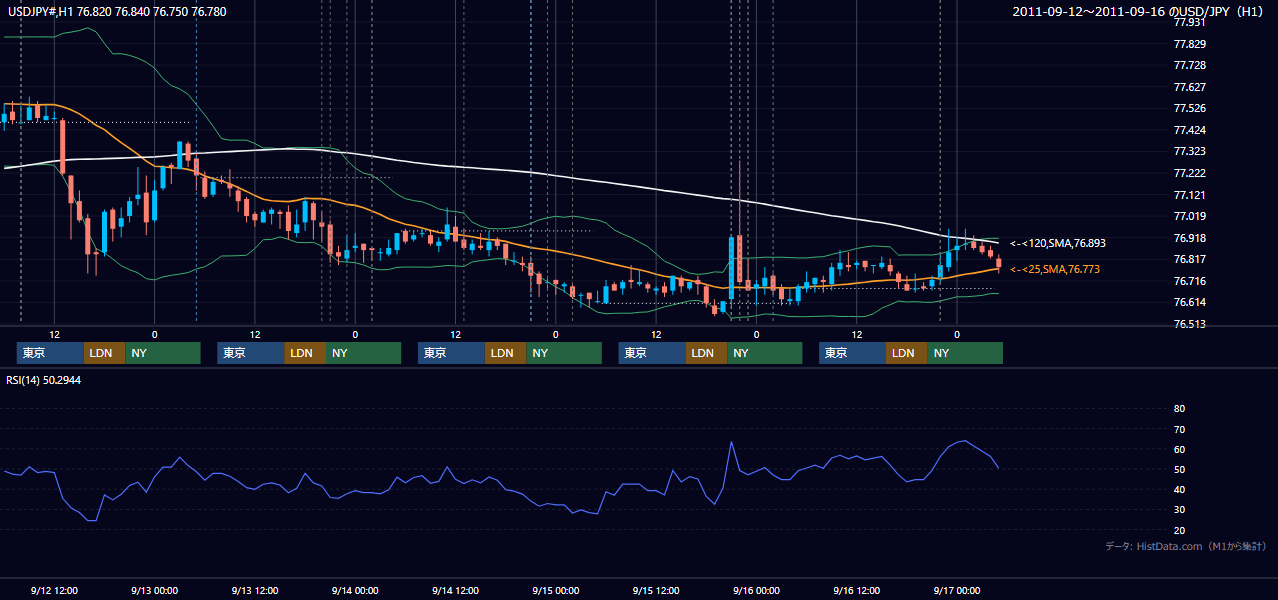Click the 77.931 price axis label
1278x600 pixels.
pyautogui.click(x=1190, y=22)
